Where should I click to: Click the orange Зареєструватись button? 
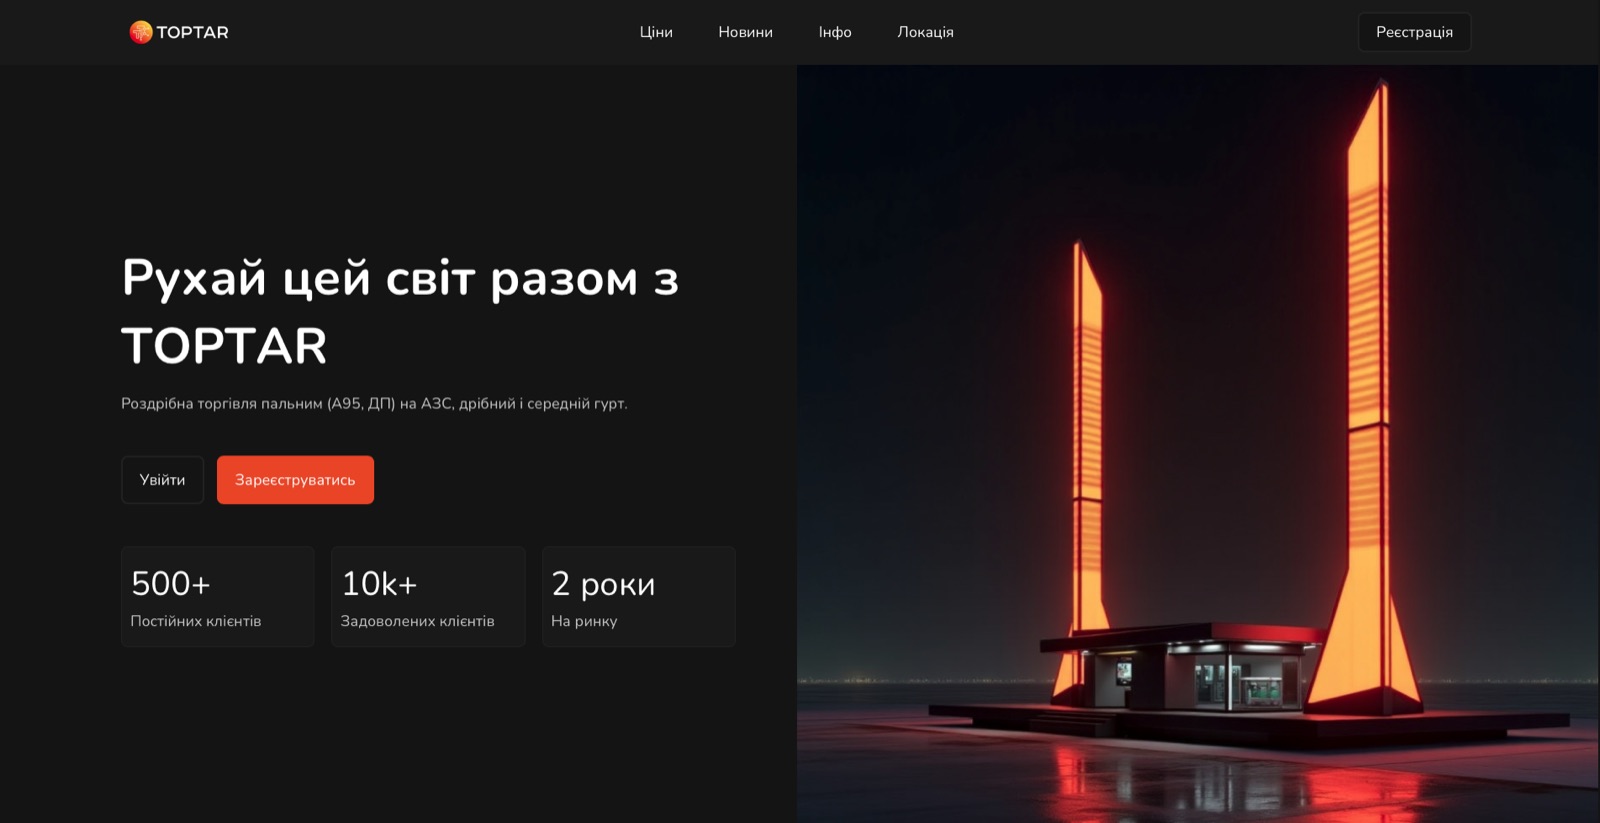pos(295,480)
